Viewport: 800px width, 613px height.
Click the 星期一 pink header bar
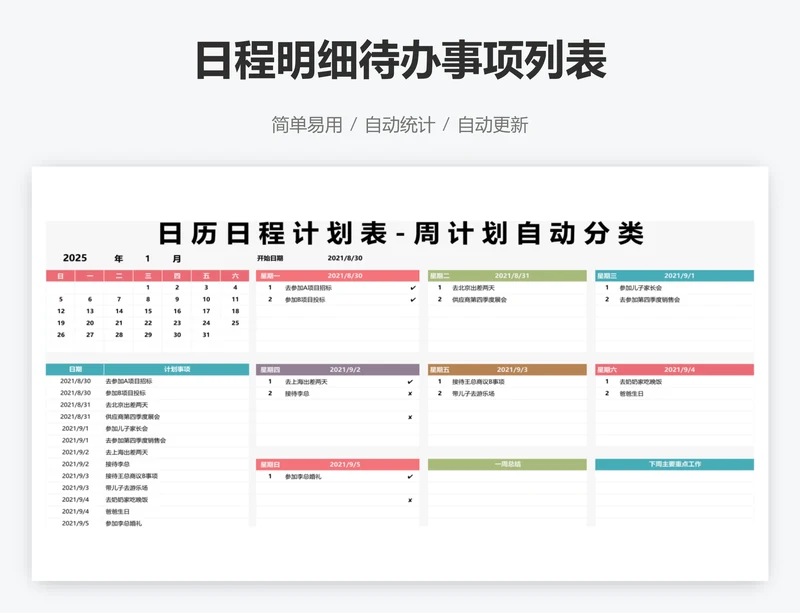(337, 276)
